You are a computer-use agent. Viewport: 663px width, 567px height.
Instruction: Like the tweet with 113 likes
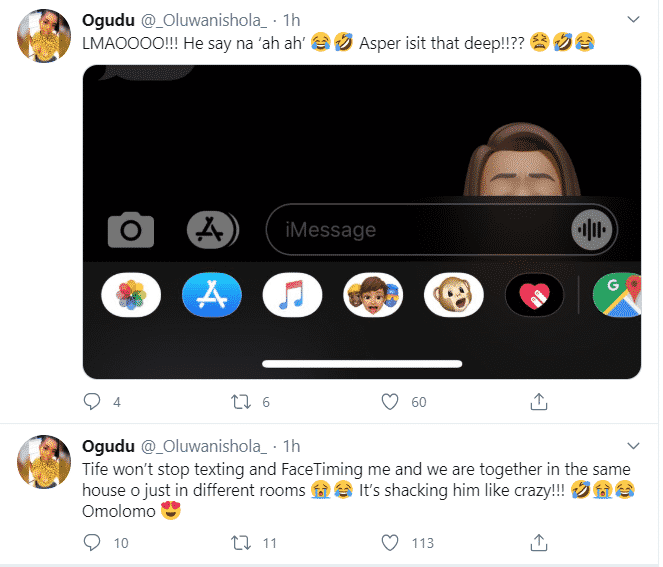click(392, 543)
